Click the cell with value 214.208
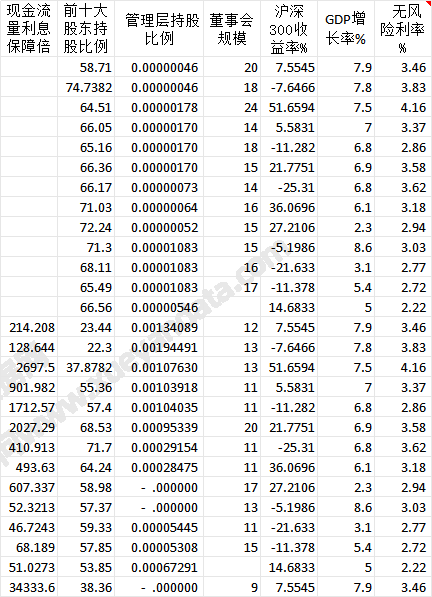The height and width of the screenshot is (597, 432). [29, 327]
